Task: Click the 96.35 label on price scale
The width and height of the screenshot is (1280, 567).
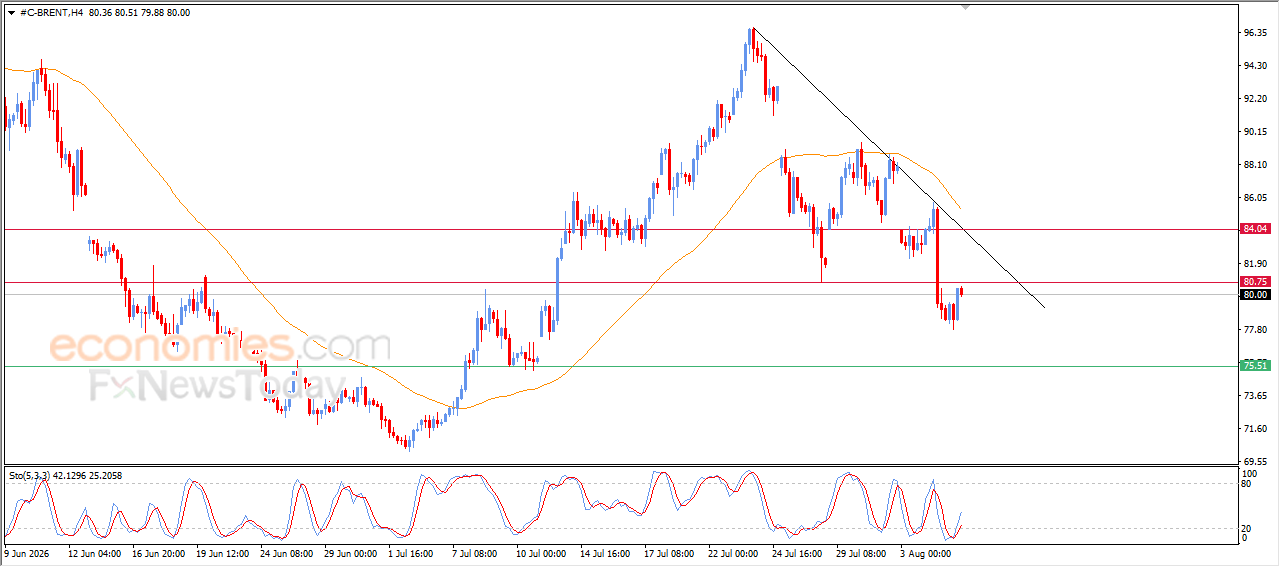Action: point(1256,33)
